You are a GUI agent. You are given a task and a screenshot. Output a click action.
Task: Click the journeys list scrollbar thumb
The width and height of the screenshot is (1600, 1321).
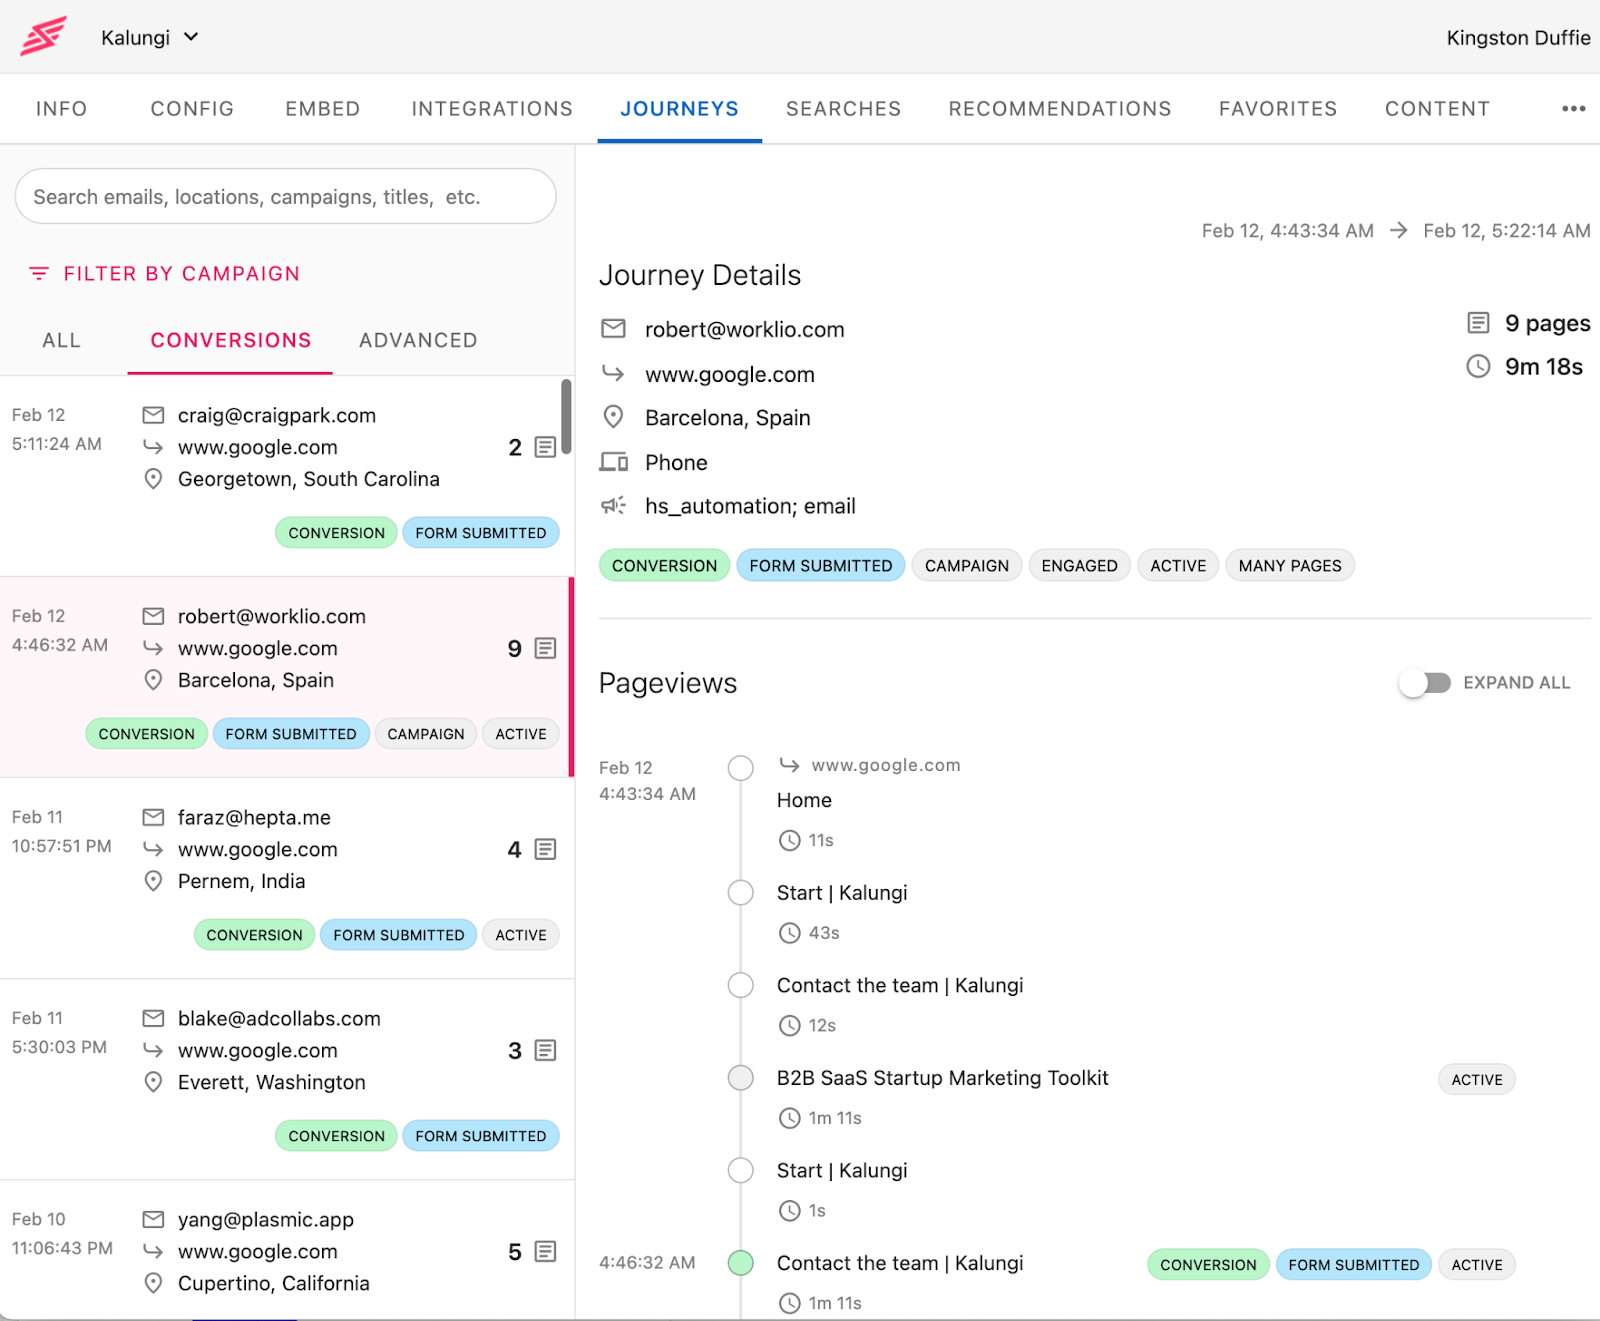(x=566, y=416)
